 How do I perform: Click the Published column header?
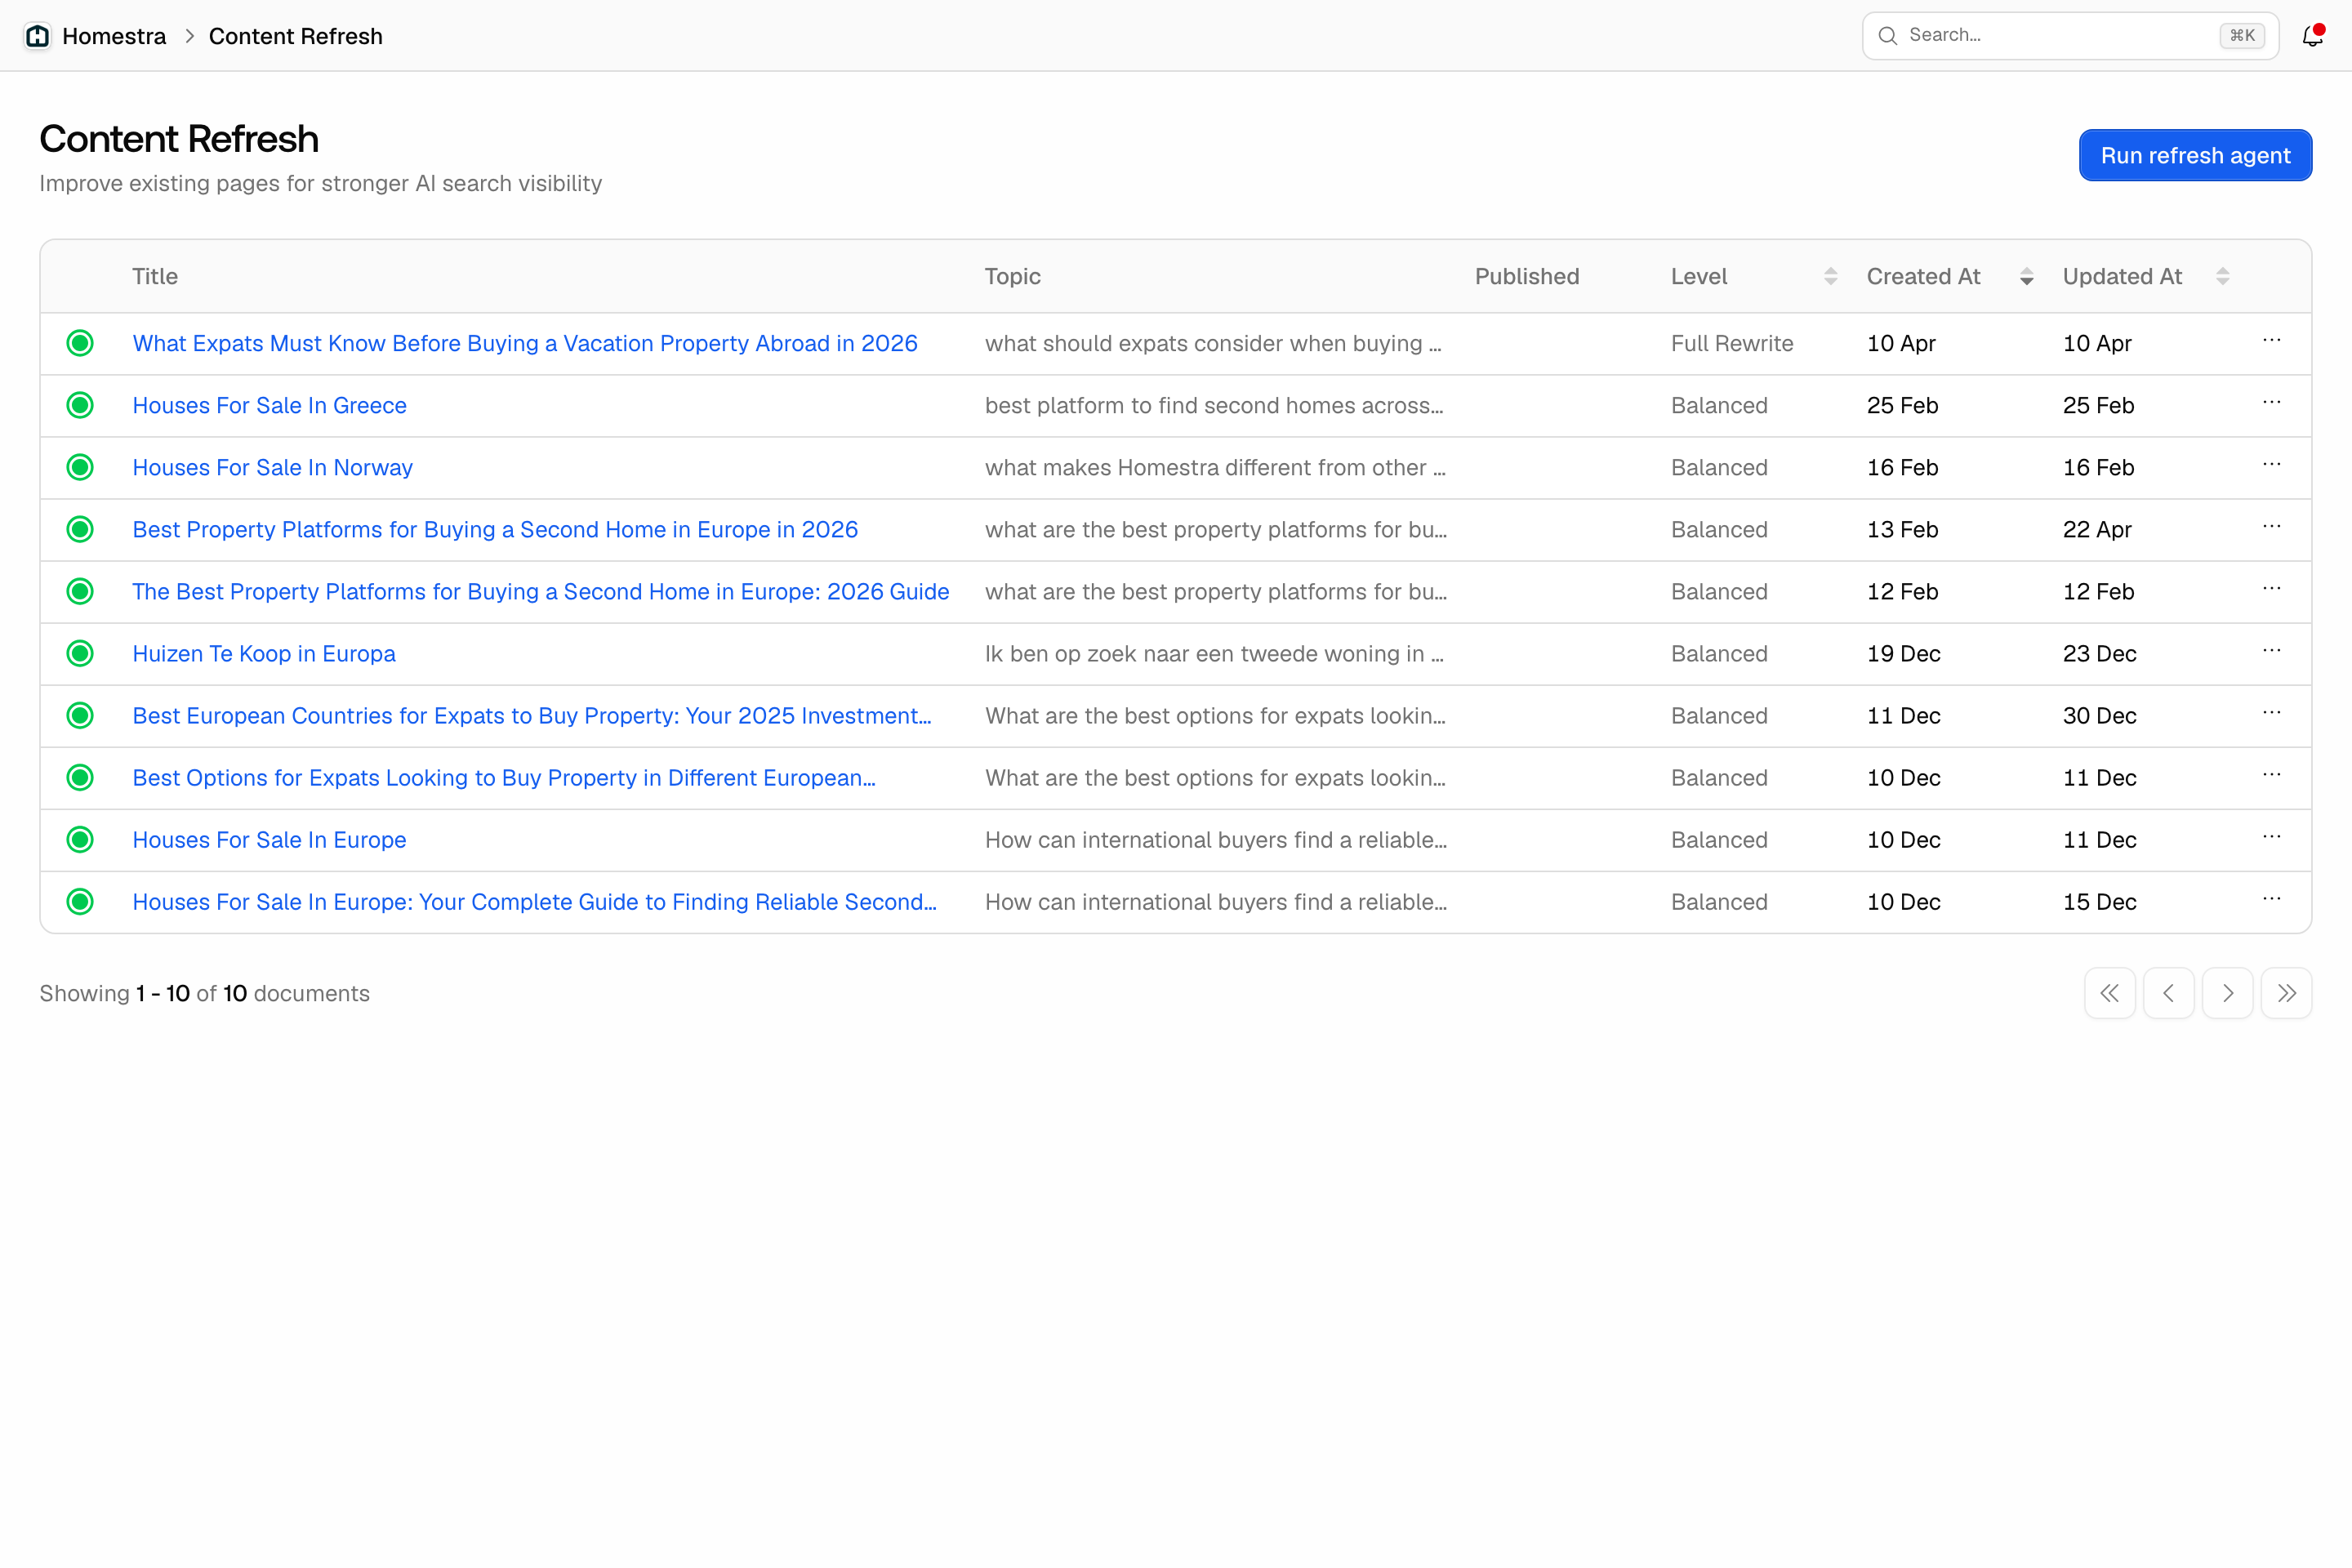coord(1527,276)
